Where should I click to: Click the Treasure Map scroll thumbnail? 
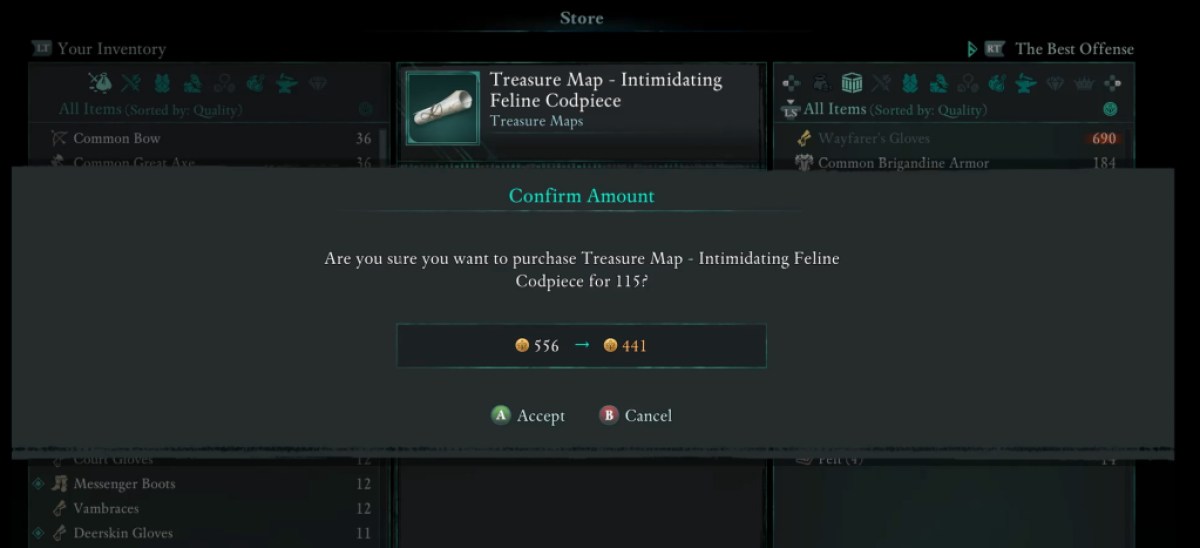tap(442, 108)
